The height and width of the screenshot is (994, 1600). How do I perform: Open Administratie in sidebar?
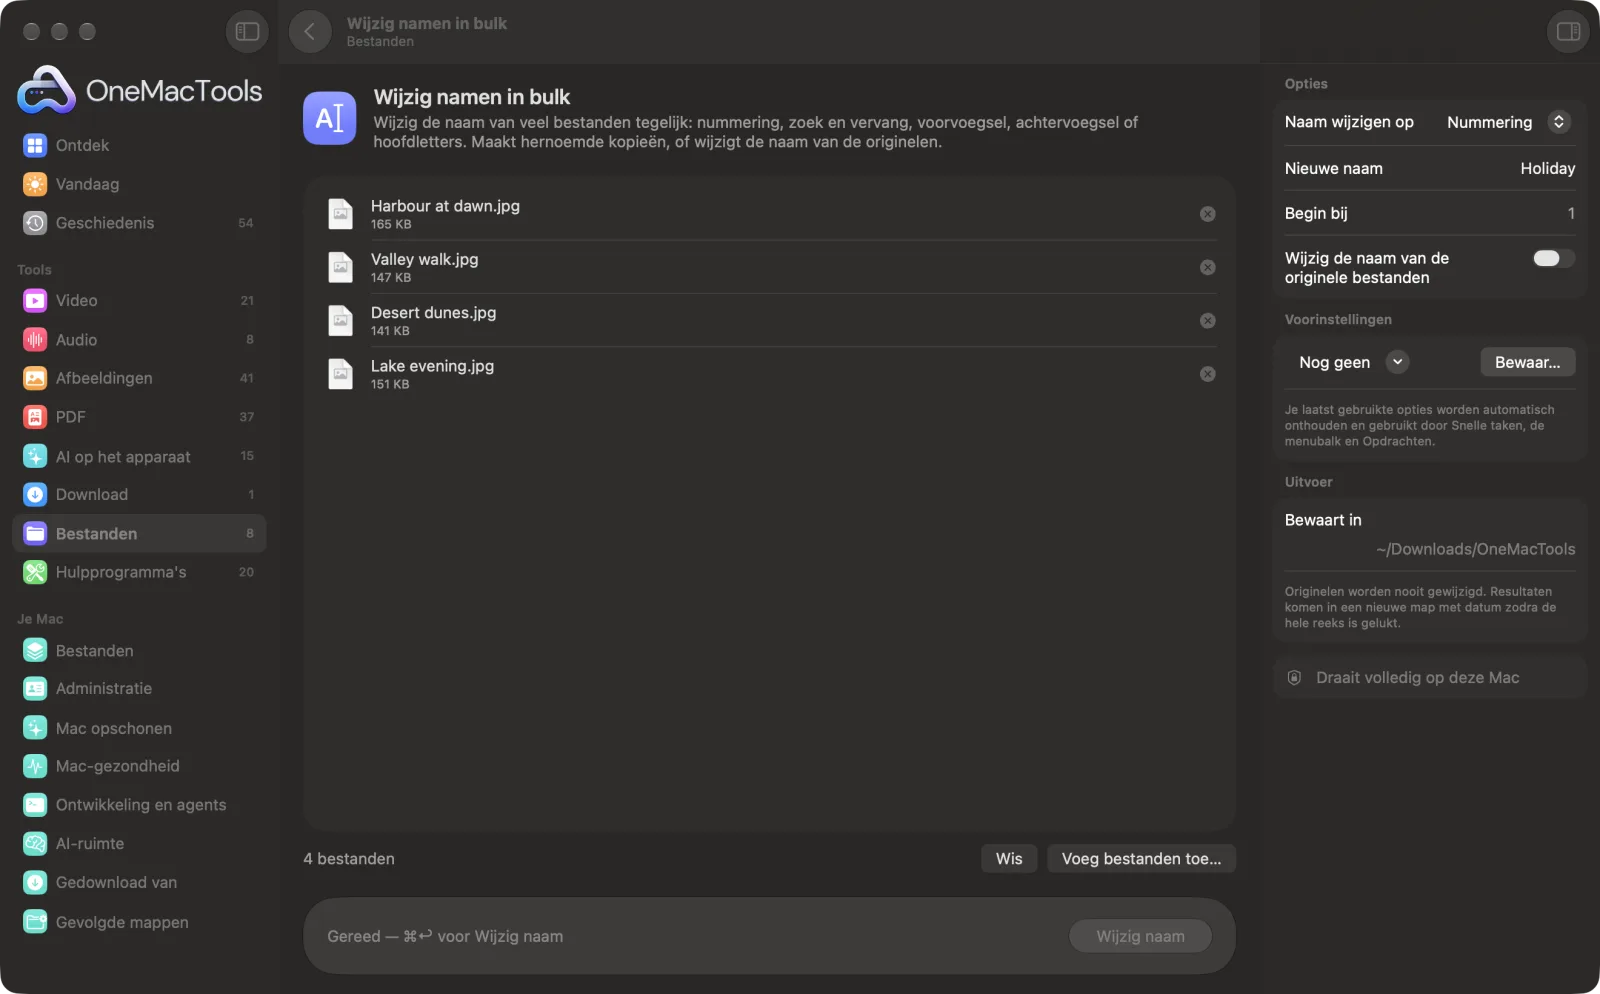click(139, 689)
